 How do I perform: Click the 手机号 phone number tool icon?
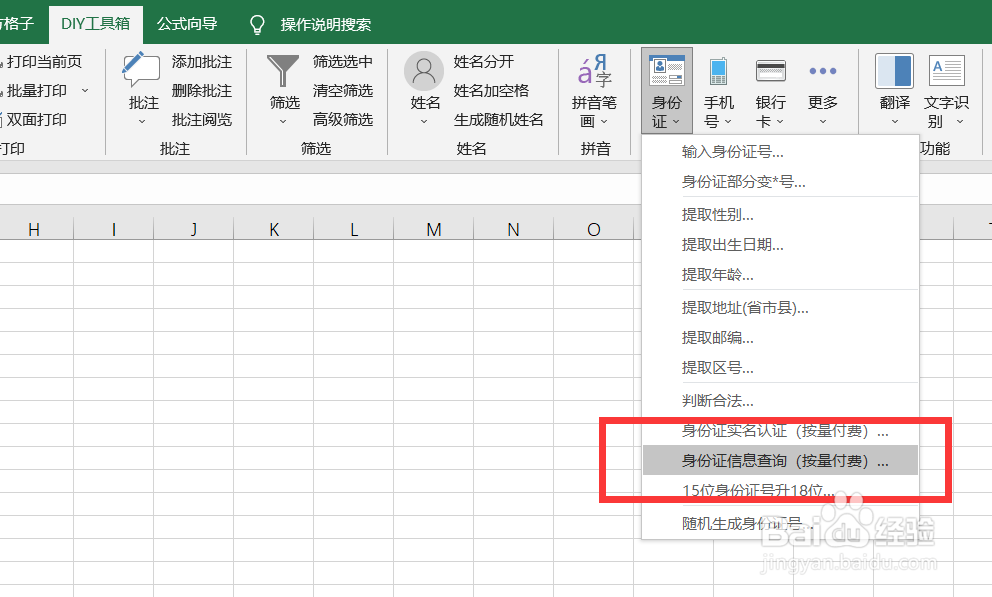[721, 70]
